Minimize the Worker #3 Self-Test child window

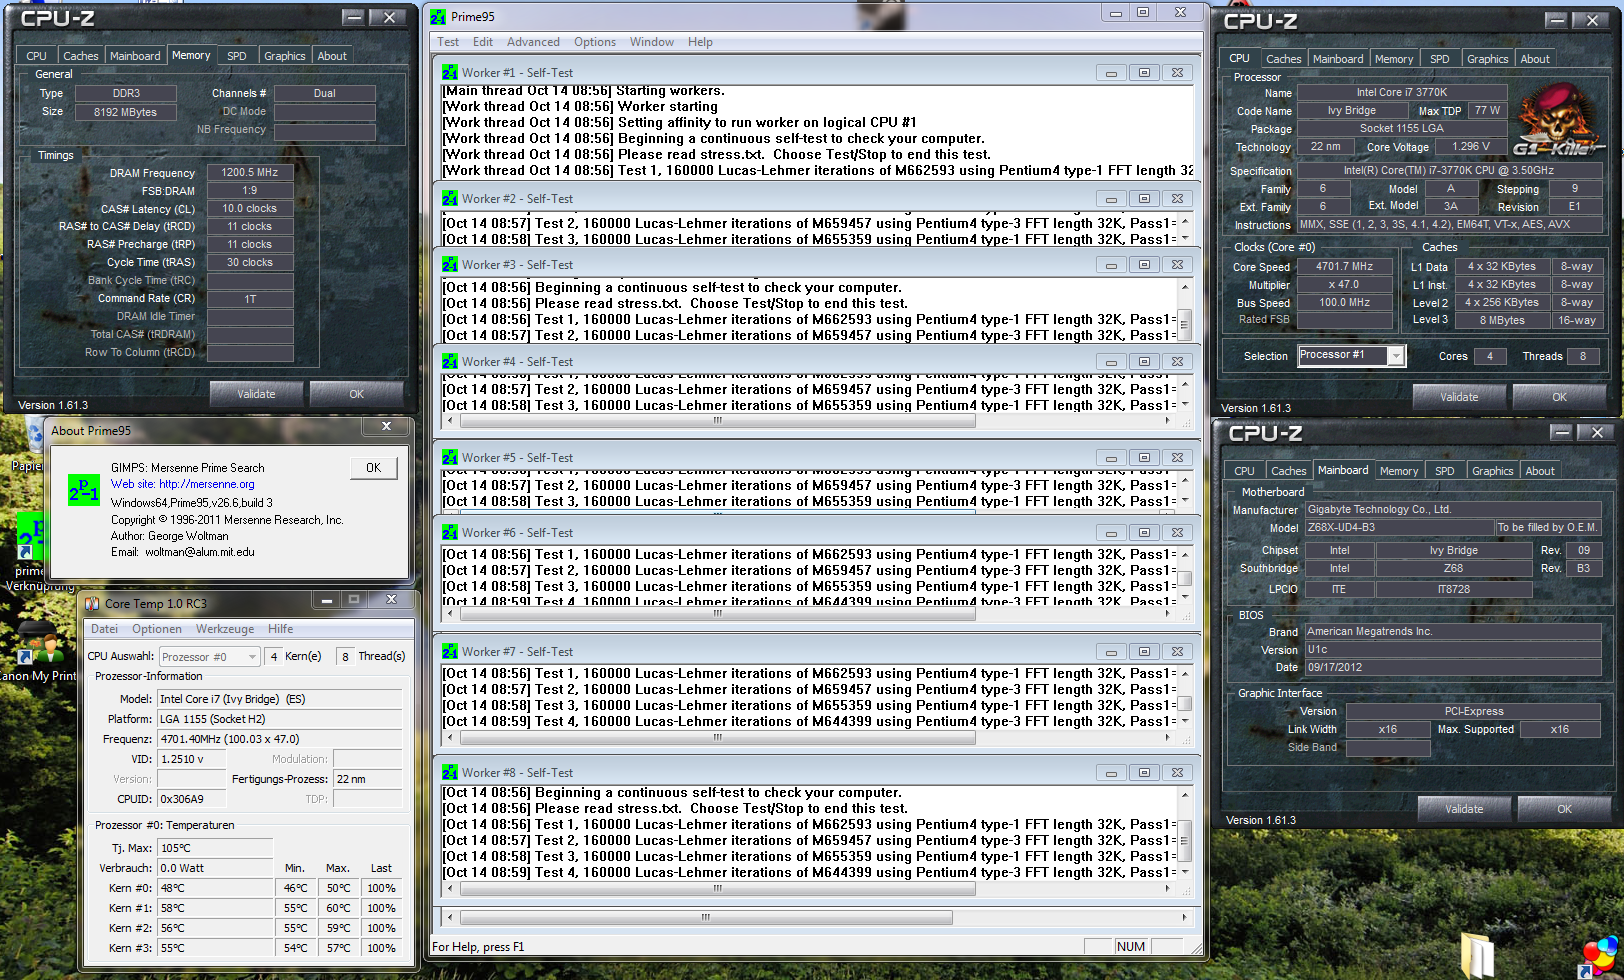coord(1111,265)
